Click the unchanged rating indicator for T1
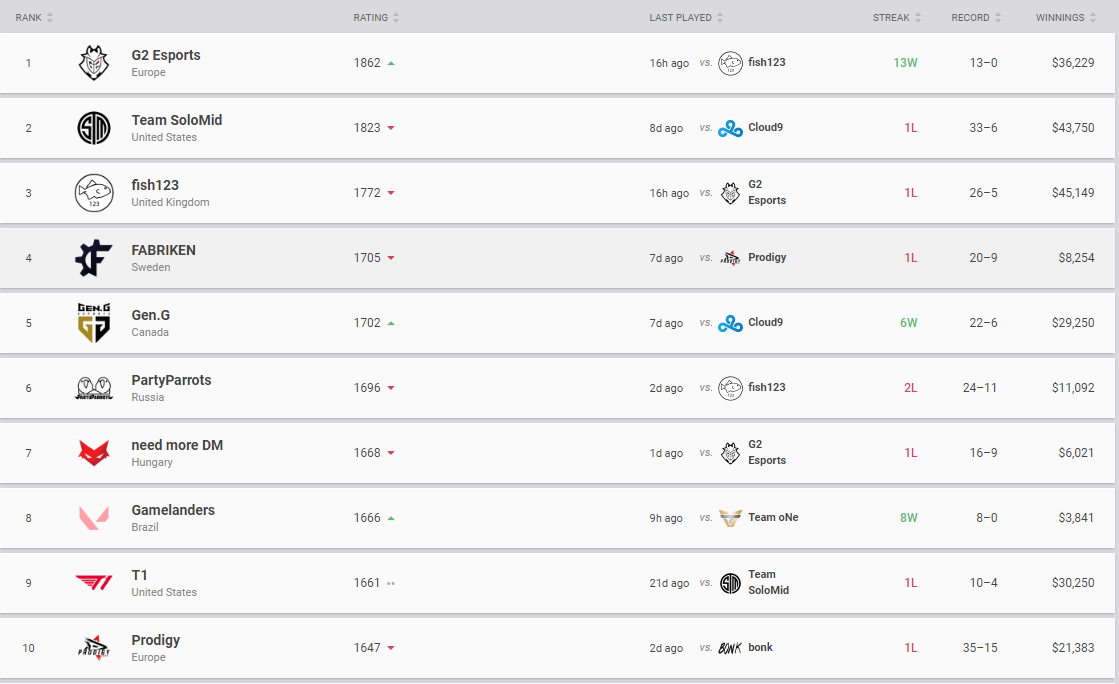Screen dimensions: 1119x684 pyautogui.click(x=391, y=583)
